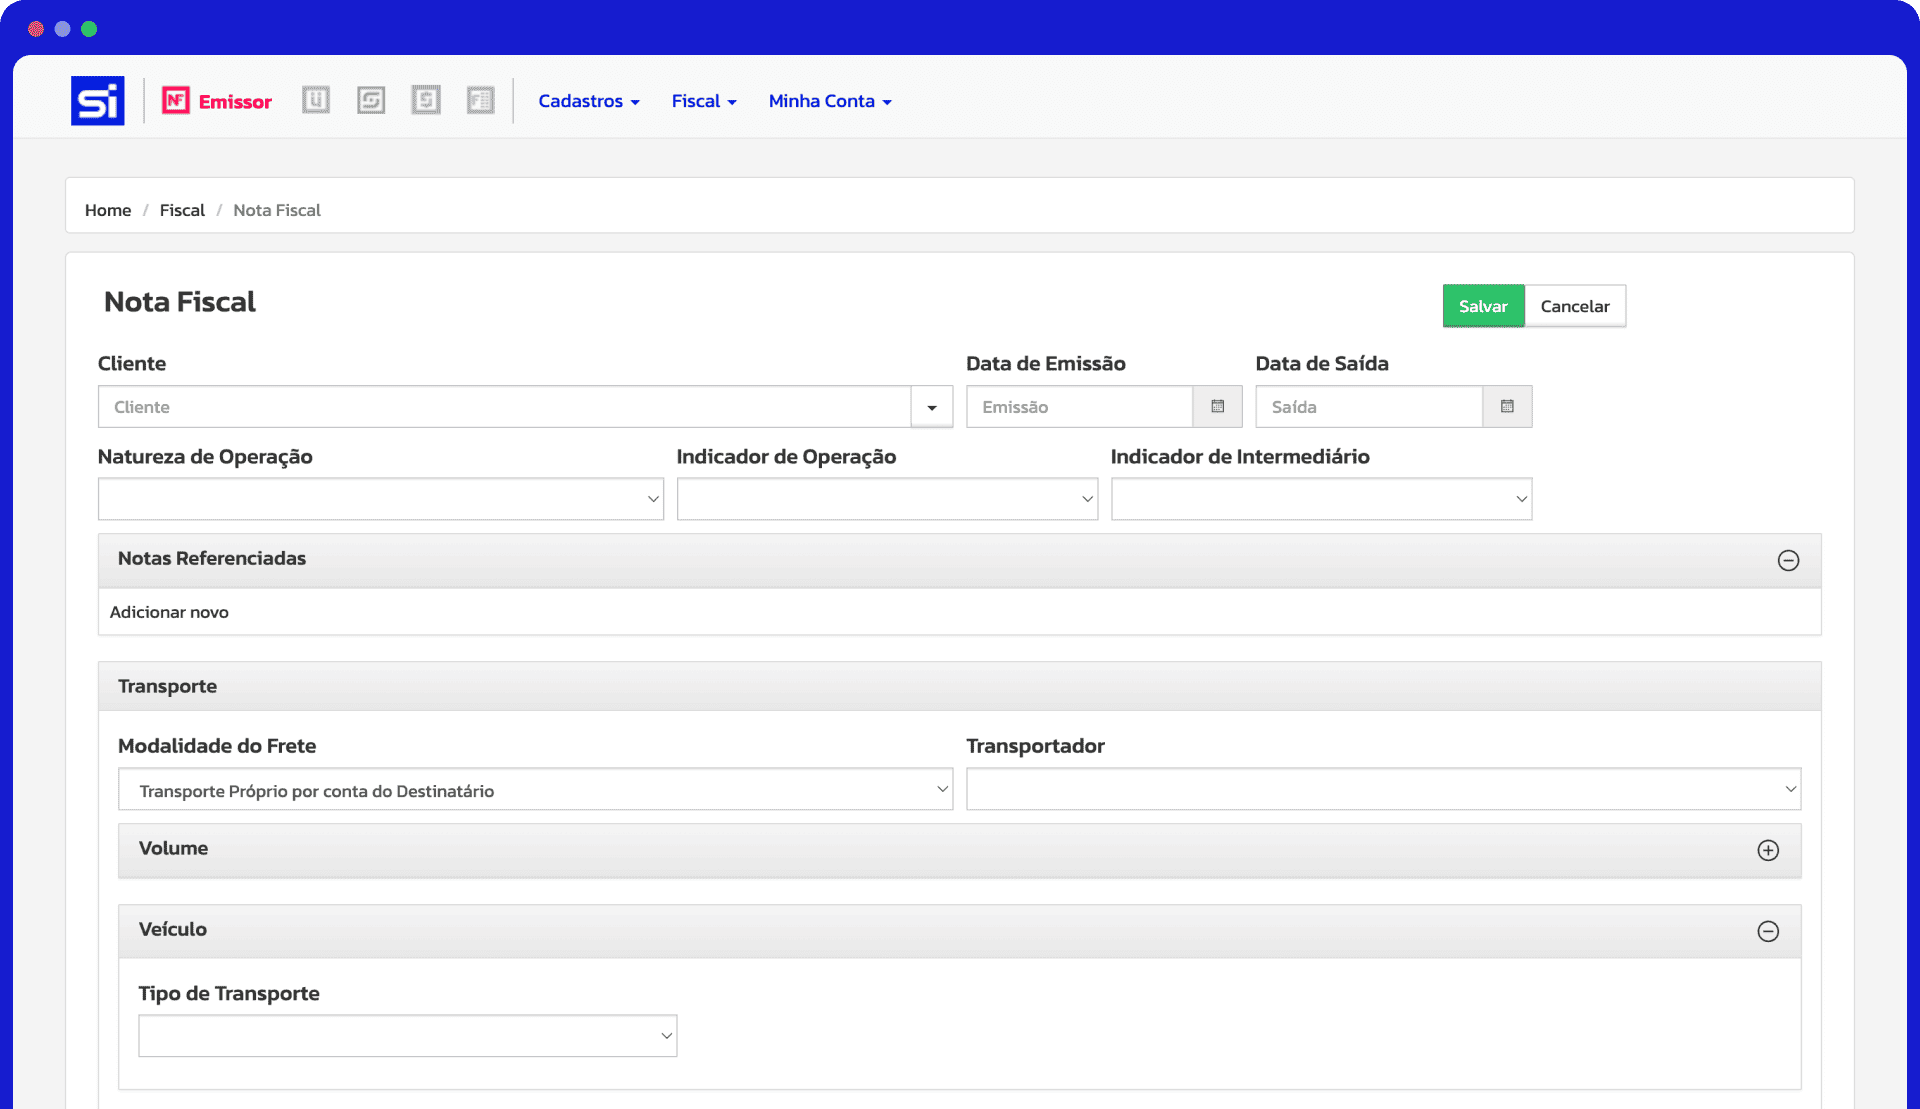Image resolution: width=1920 pixels, height=1109 pixels.
Task: Open the Modalidade do Frete dropdown
Action: [535, 790]
